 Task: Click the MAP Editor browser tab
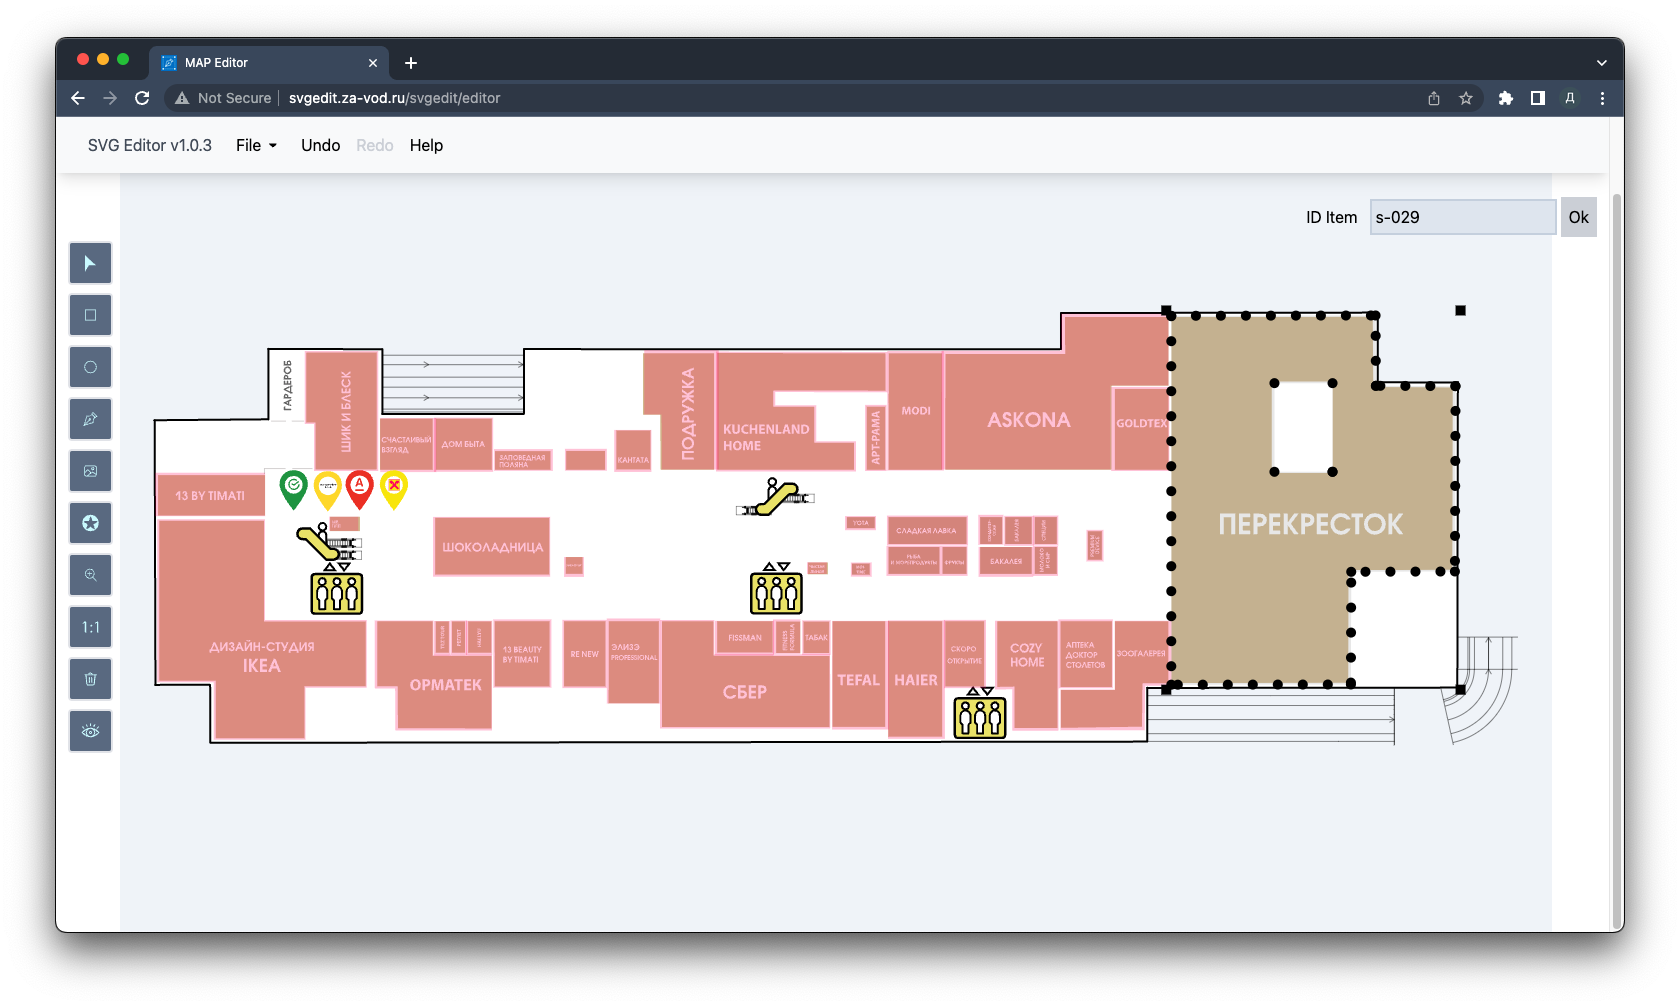[x=268, y=62]
